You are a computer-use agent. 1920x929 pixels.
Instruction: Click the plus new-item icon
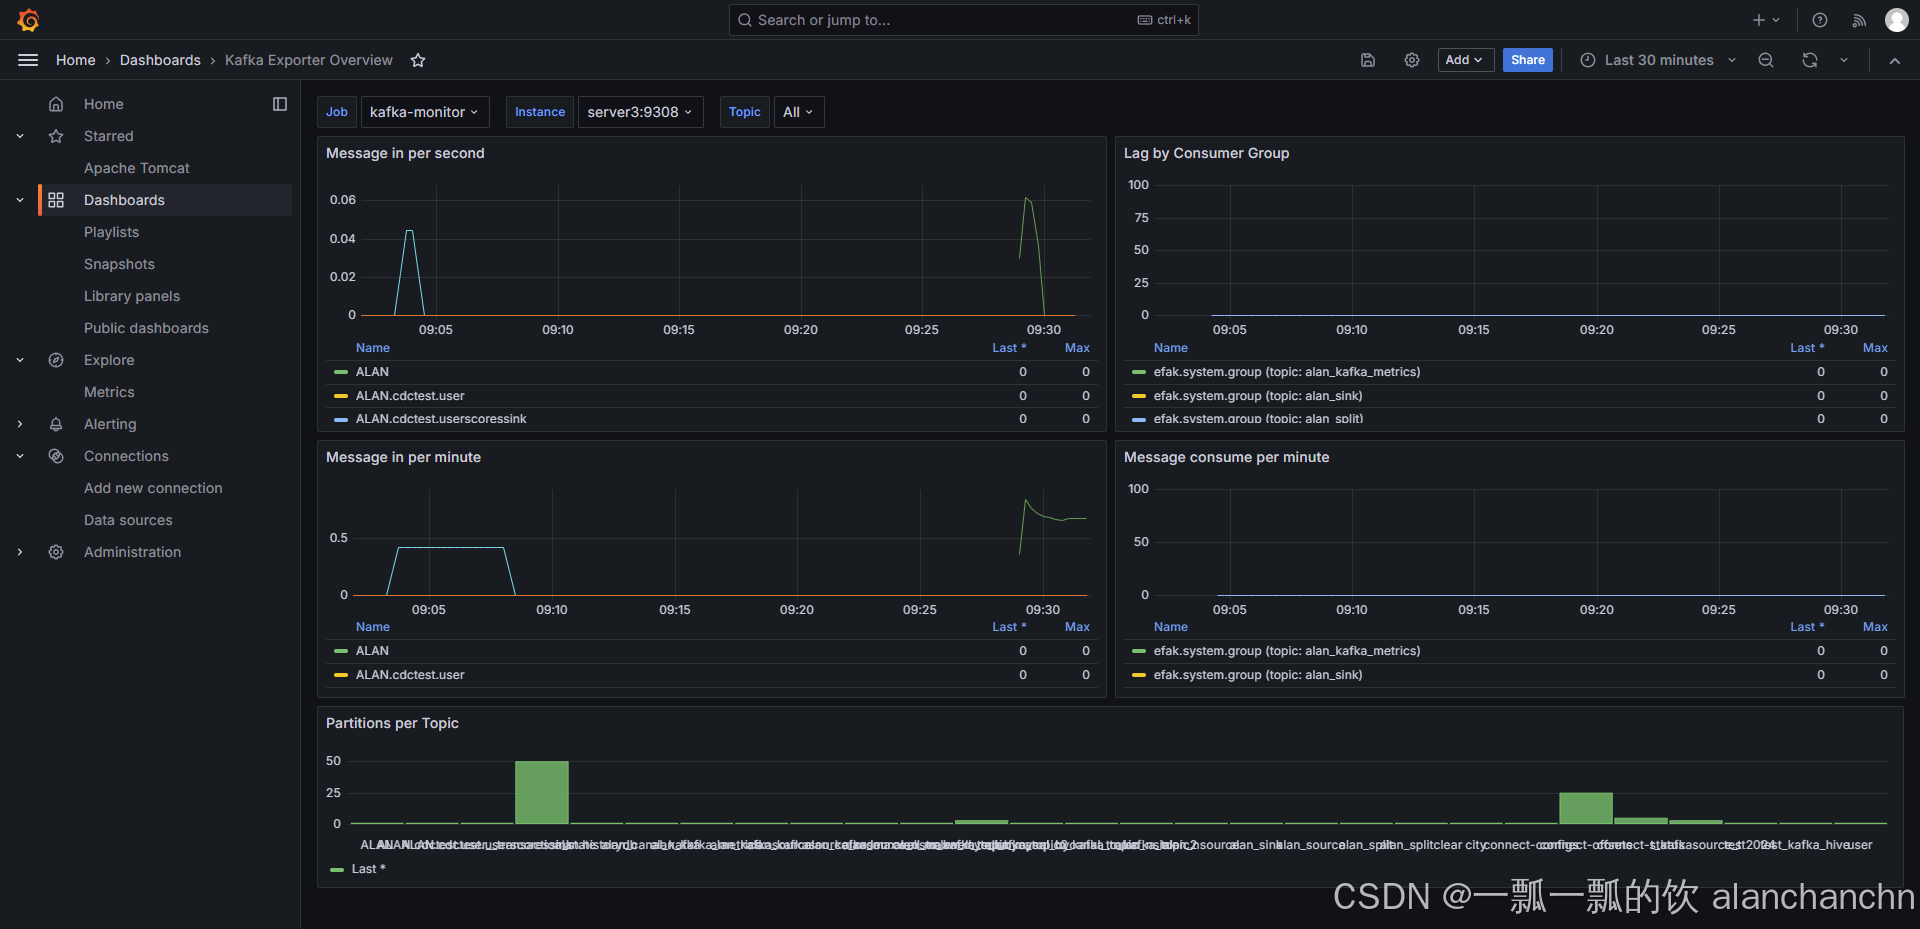[1759, 20]
